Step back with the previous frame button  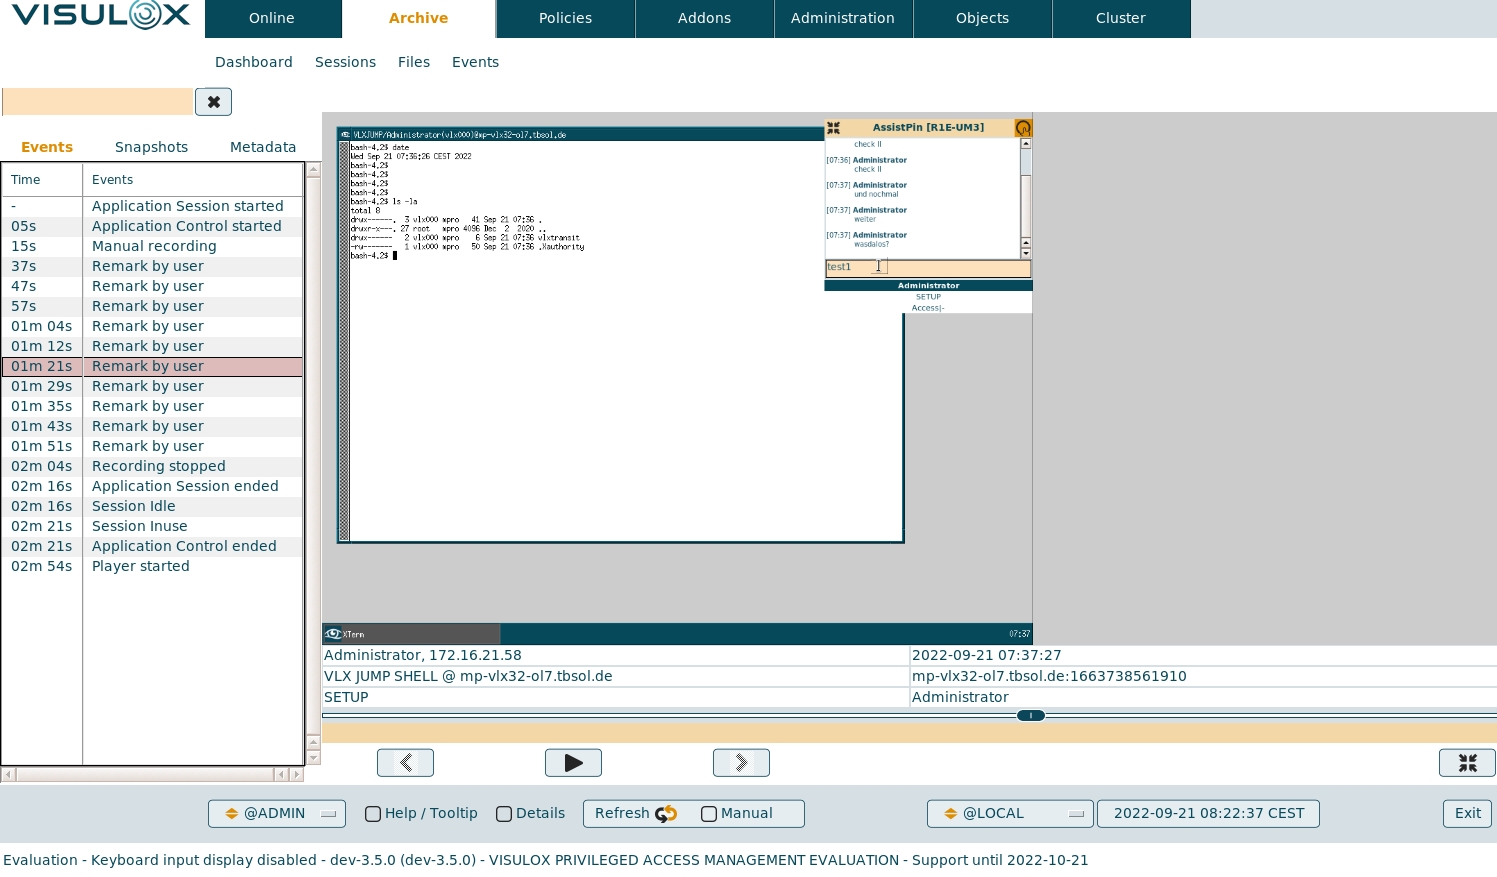pos(405,763)
